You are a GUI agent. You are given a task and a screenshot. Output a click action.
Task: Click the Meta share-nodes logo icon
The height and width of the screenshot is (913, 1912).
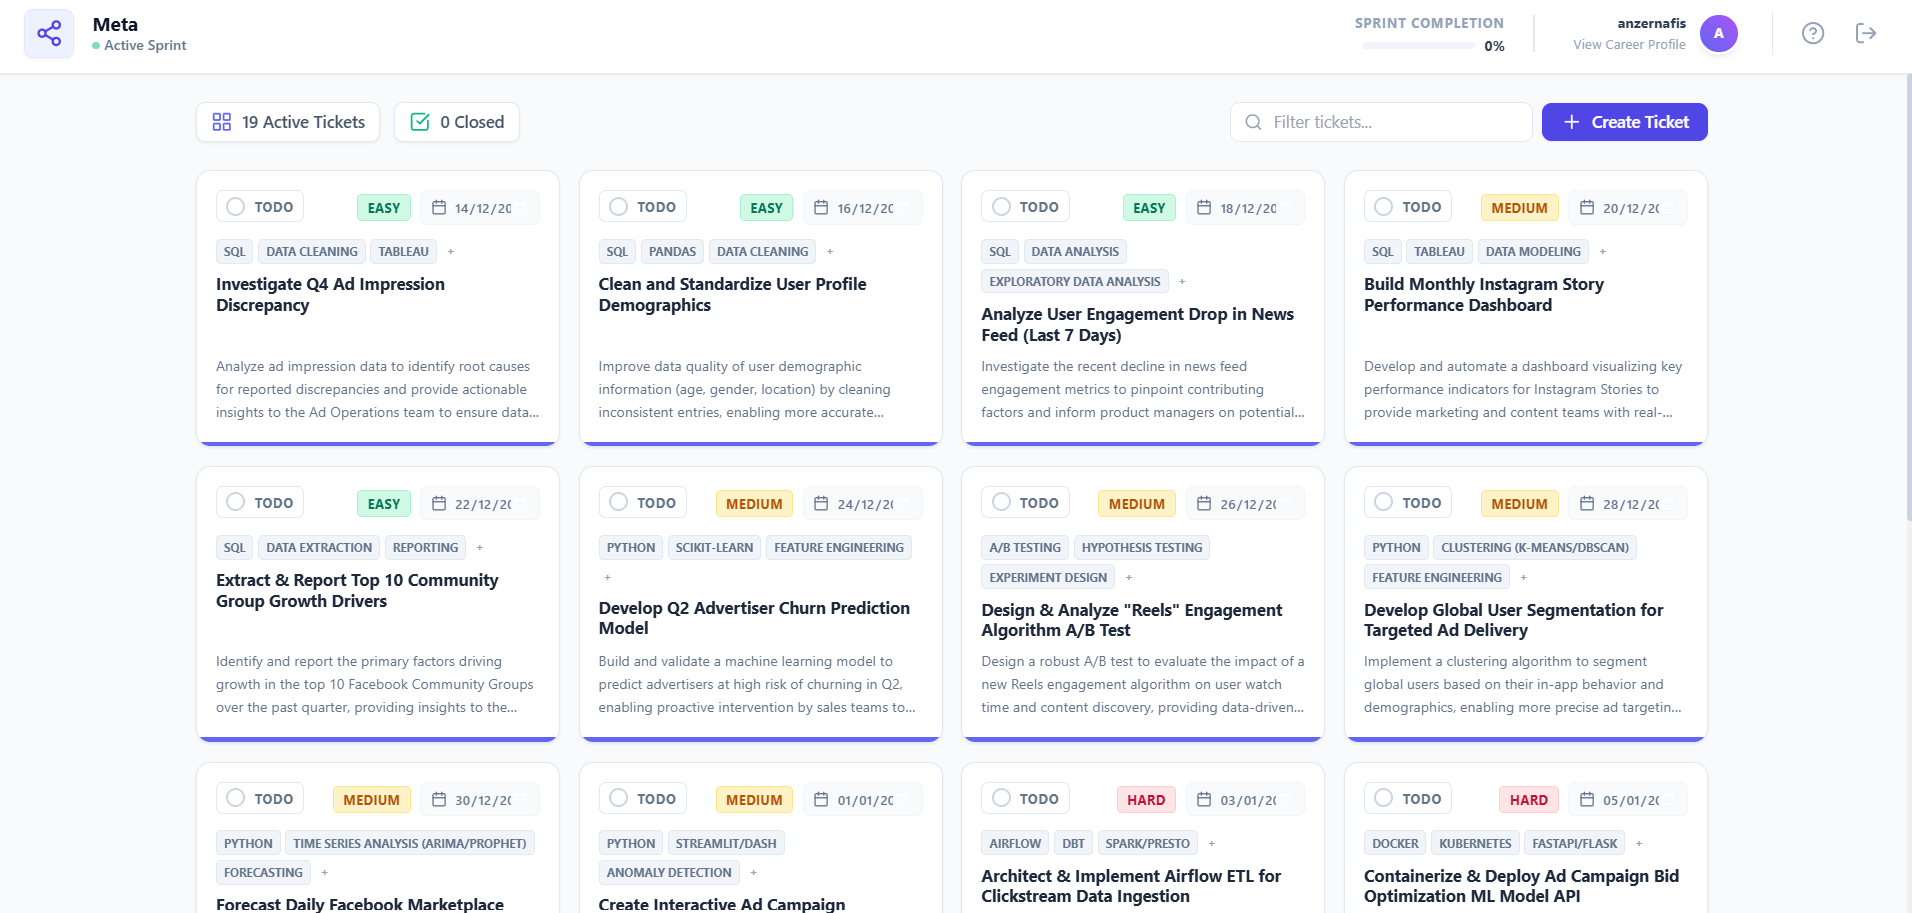[49, 34]
